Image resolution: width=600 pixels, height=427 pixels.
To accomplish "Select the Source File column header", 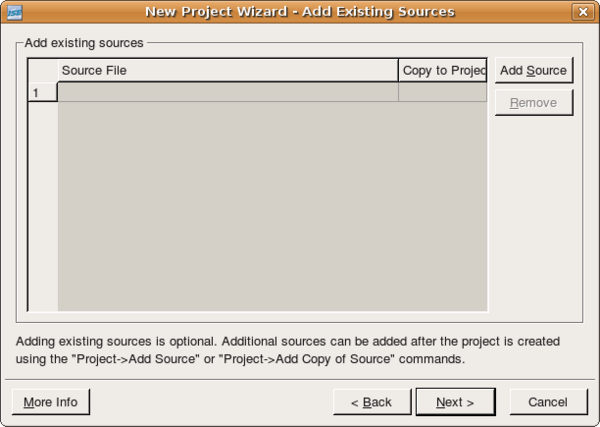I will [x=228, y=70].
